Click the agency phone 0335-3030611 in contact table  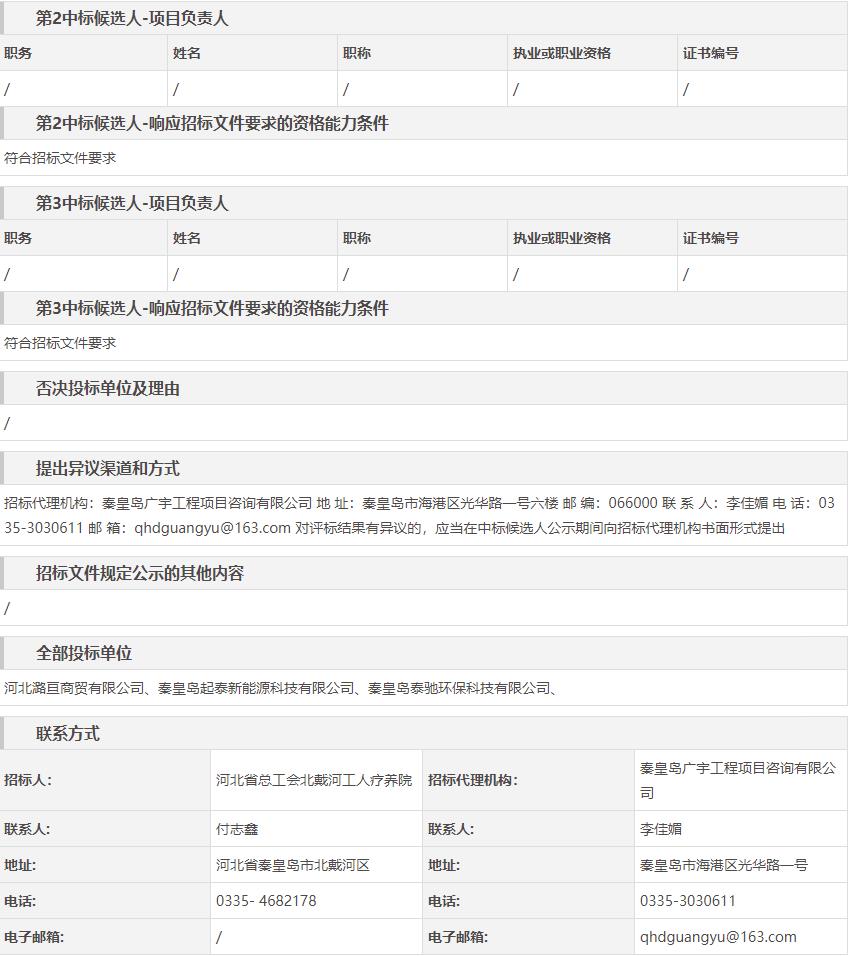coord(688,901)
